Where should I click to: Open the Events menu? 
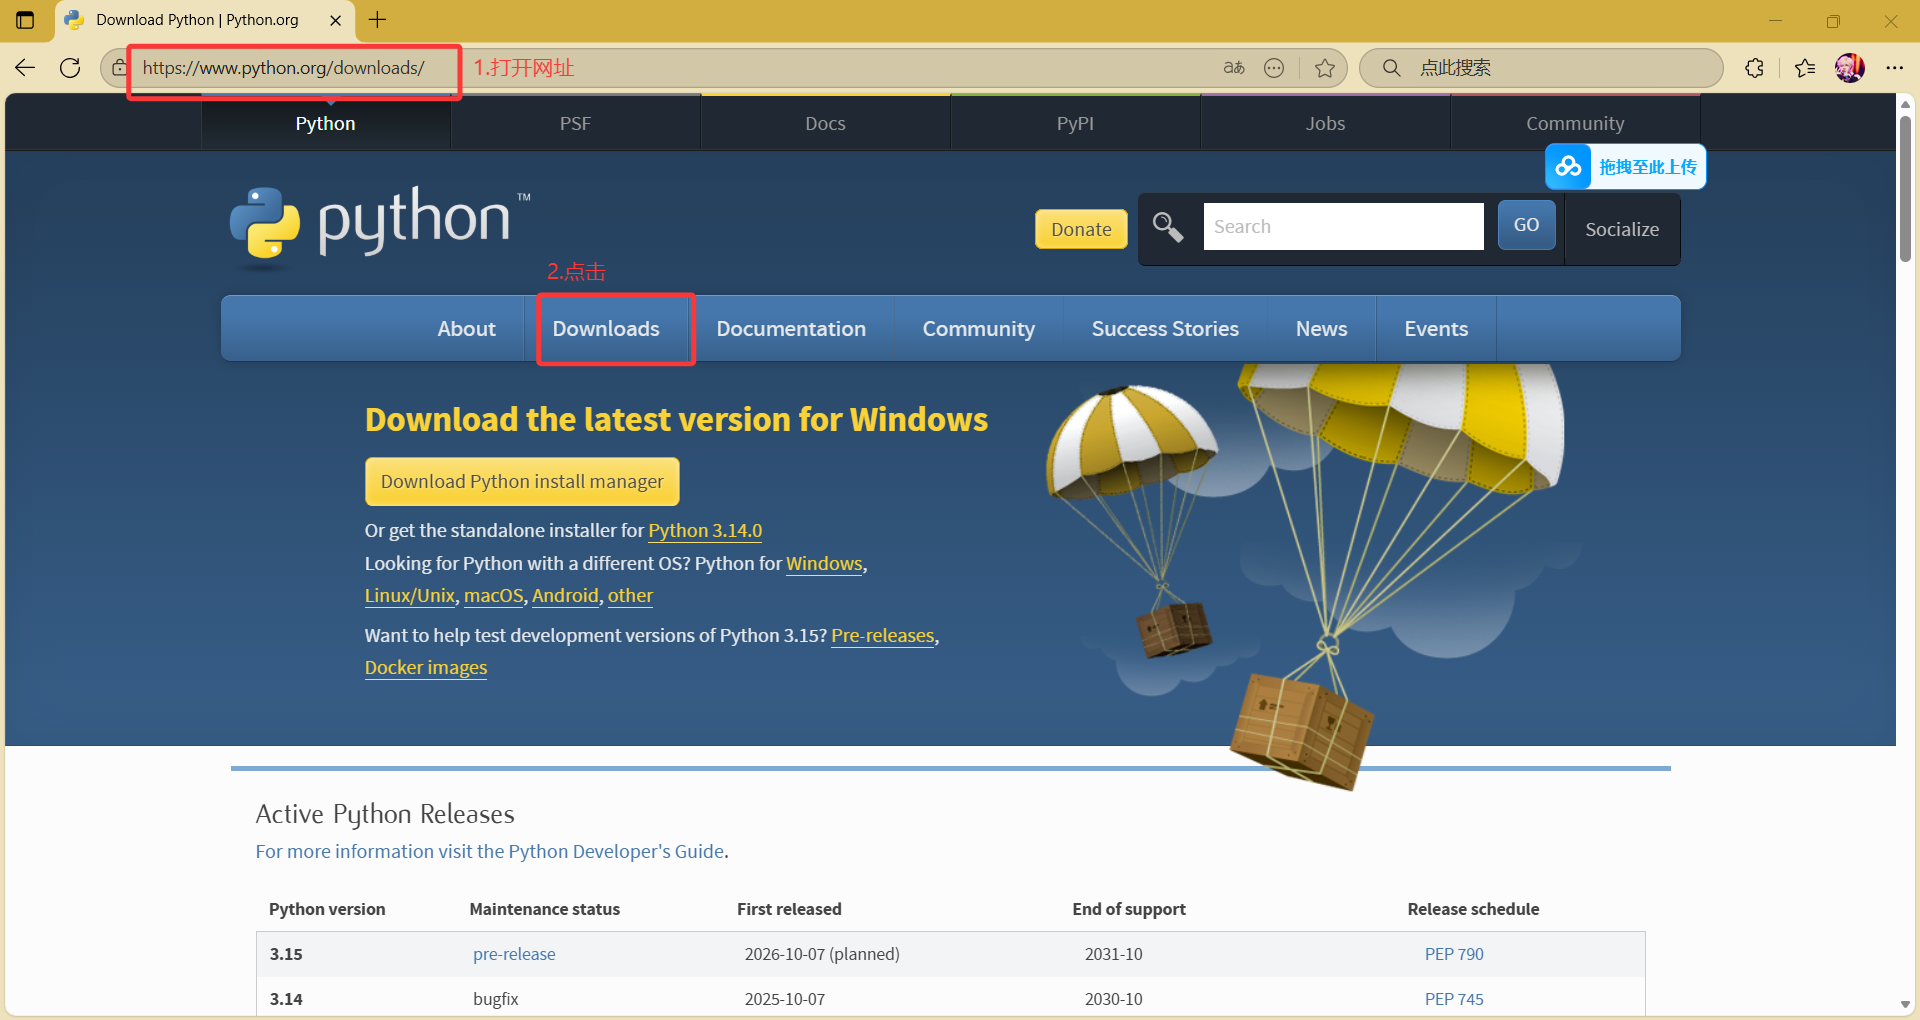tap(1436, 328)
